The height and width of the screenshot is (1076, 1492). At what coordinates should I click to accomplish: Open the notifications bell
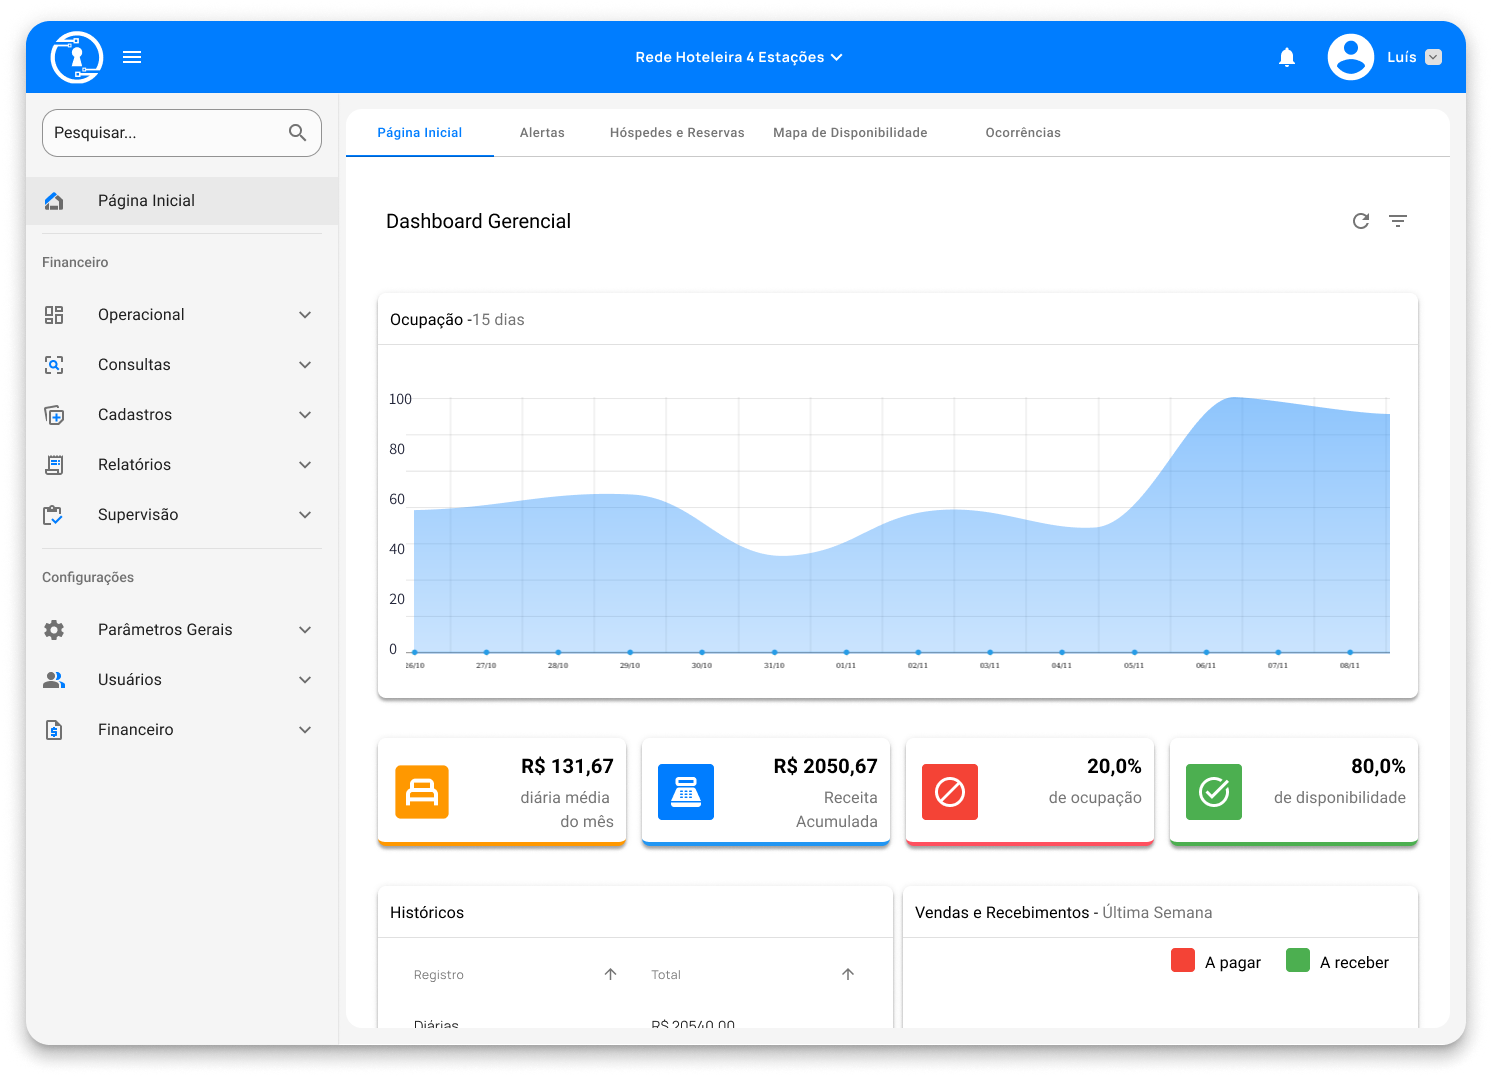(1287, 57)
